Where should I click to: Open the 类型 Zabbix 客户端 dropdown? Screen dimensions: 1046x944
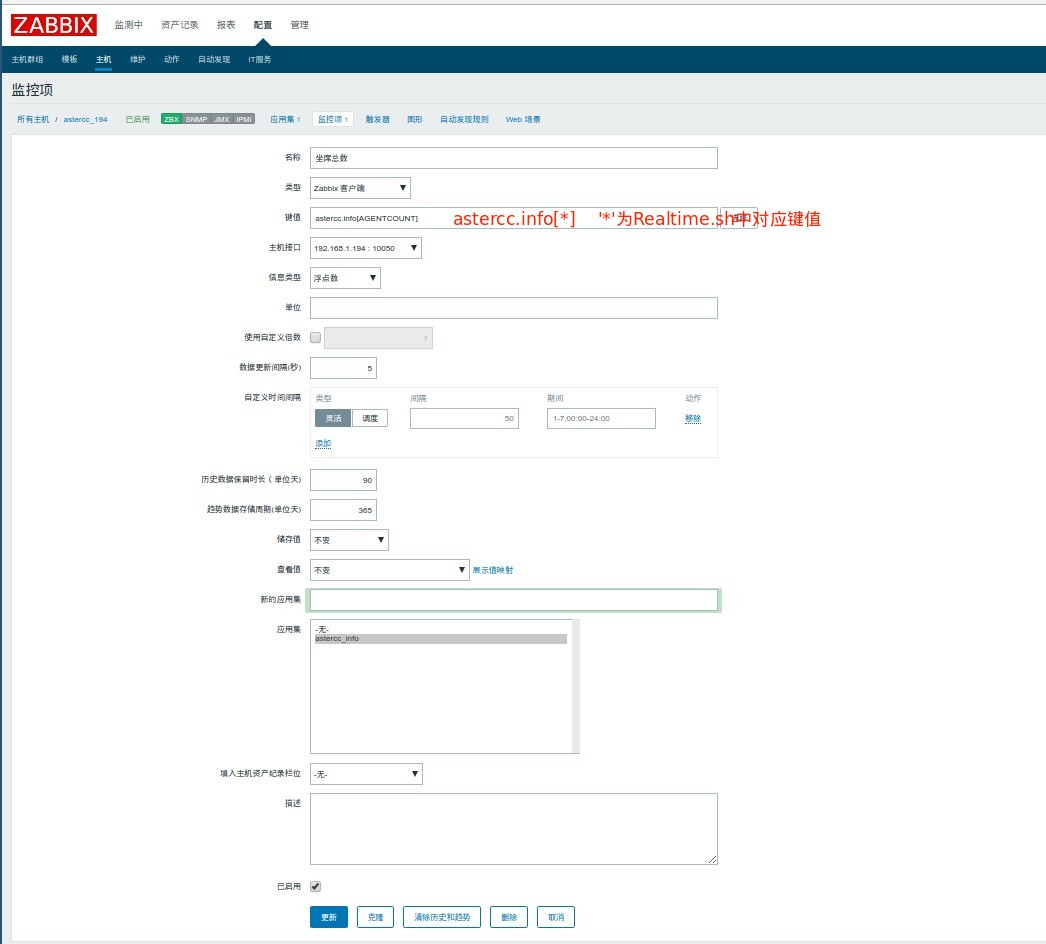[x=360, y=188]
